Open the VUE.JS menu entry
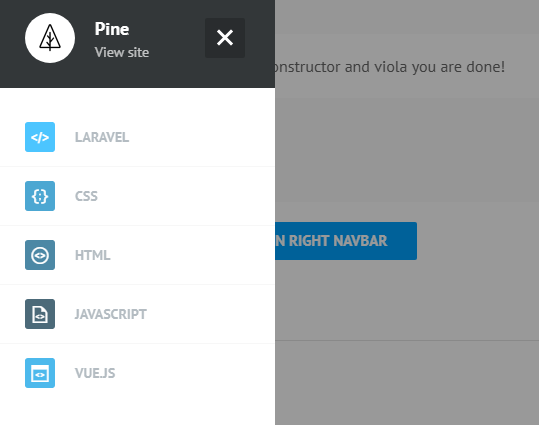539x425 pixels. pyautogui.click(x=95, y=373)
